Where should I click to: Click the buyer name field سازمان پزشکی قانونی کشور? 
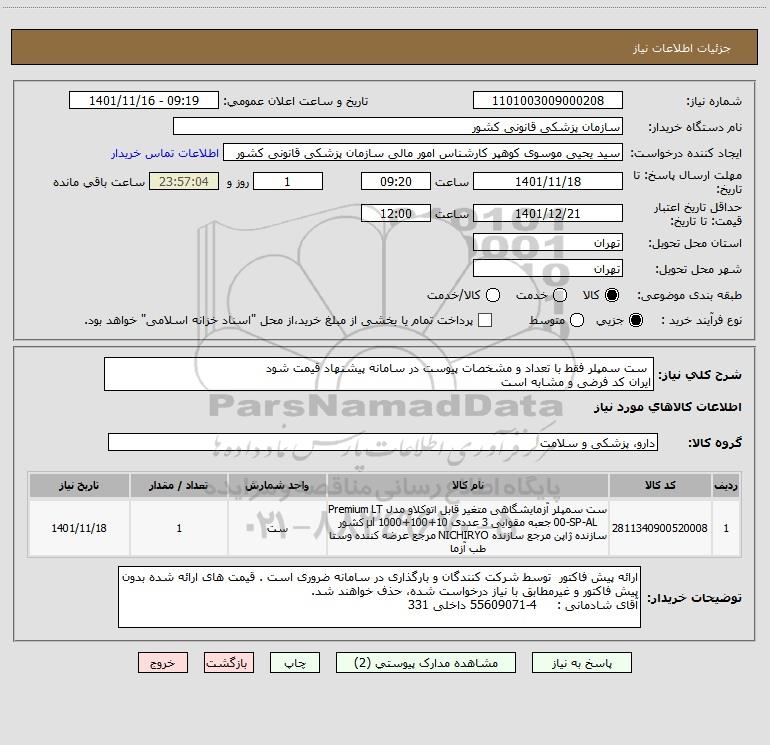(x=398, y=127)
